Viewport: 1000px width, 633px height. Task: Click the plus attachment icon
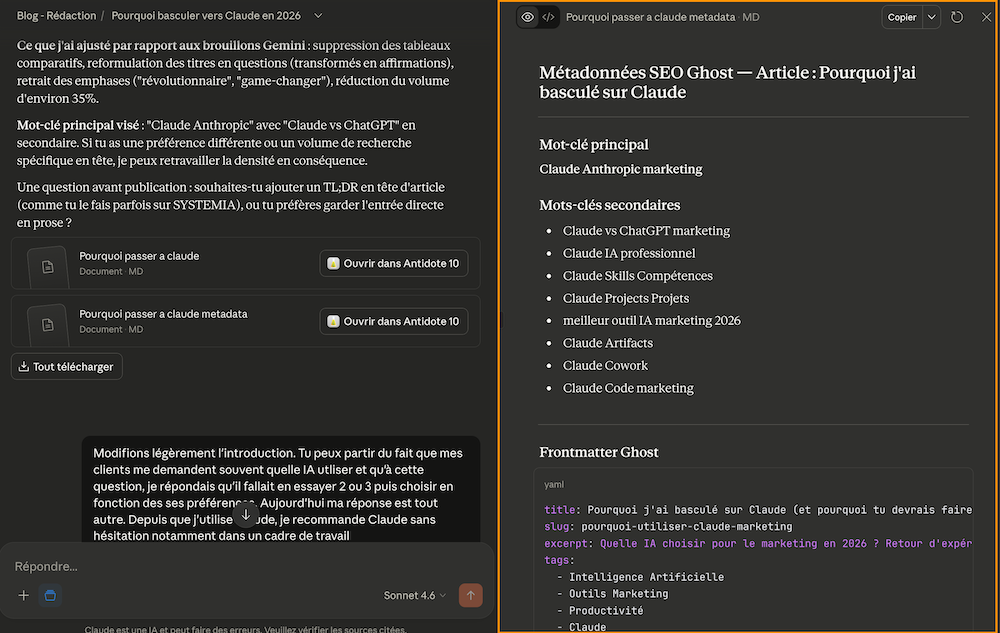point(24,595)
